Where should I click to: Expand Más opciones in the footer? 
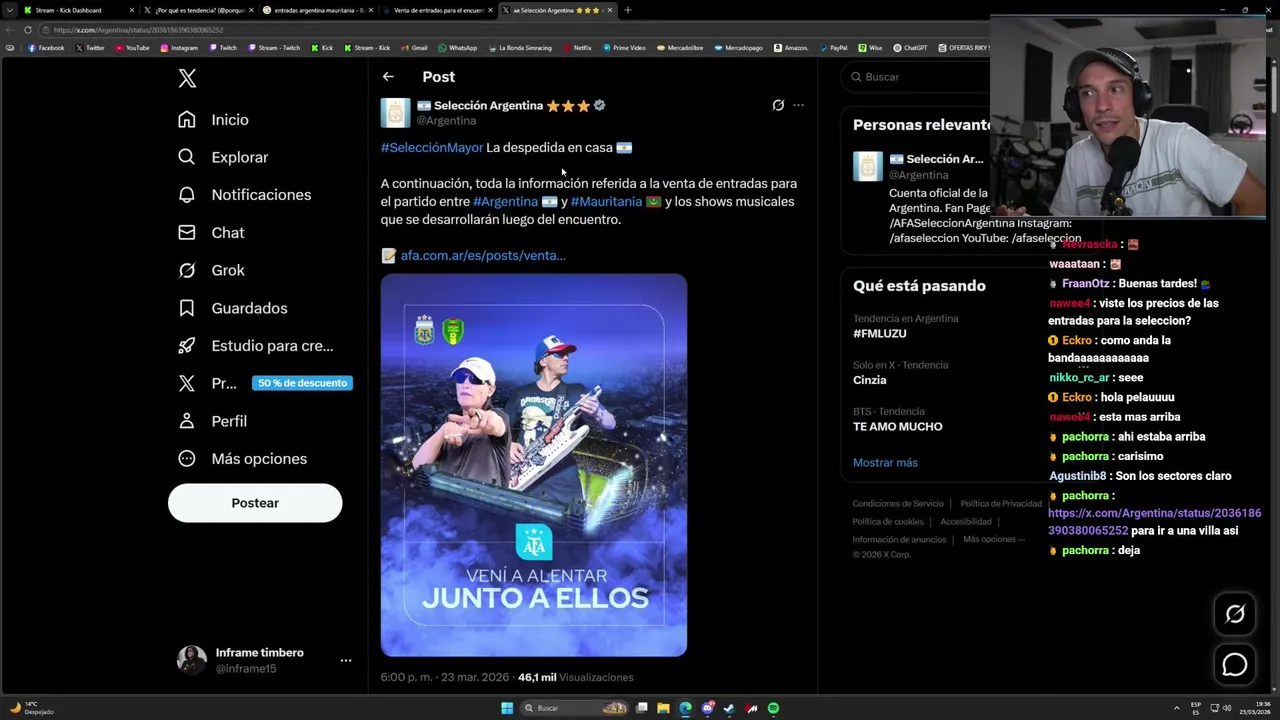click(x=994, y=540)
